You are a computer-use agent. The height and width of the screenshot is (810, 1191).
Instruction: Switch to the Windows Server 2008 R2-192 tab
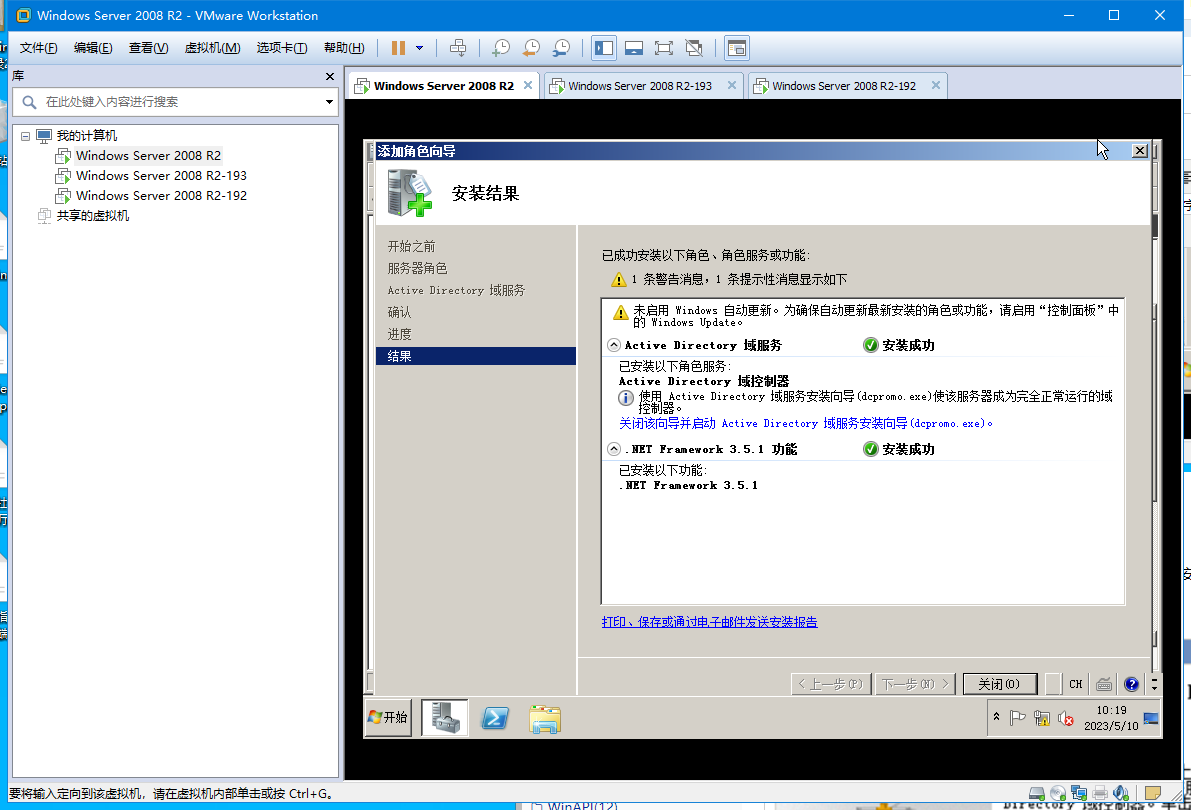point(844,86)
